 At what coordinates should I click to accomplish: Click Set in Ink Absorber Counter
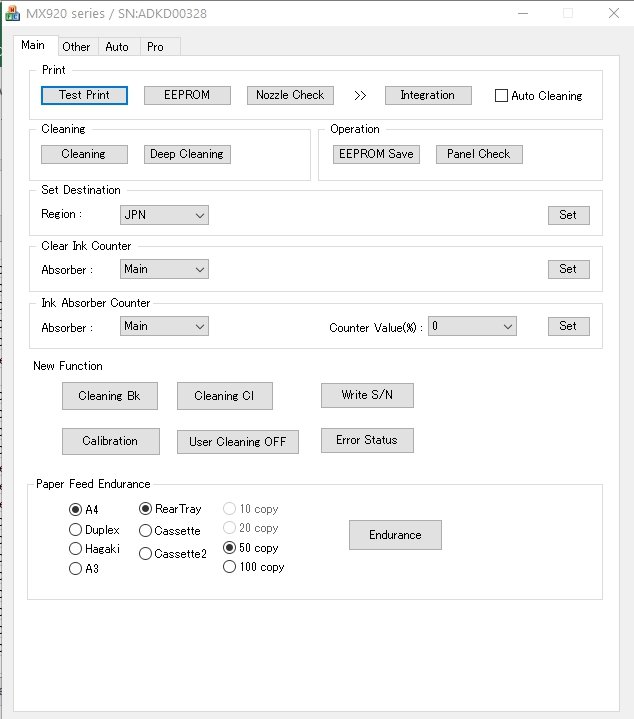(x=568, y=326)
